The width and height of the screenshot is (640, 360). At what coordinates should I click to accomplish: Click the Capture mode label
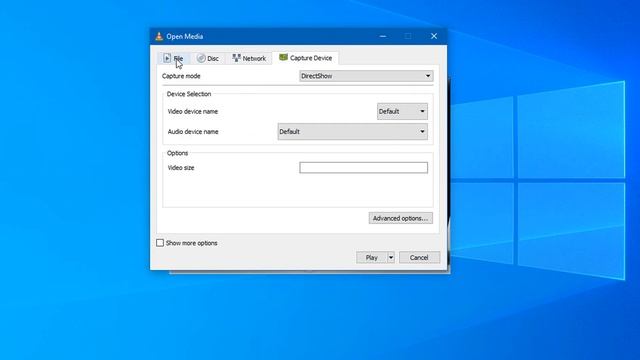click(181, 76)
